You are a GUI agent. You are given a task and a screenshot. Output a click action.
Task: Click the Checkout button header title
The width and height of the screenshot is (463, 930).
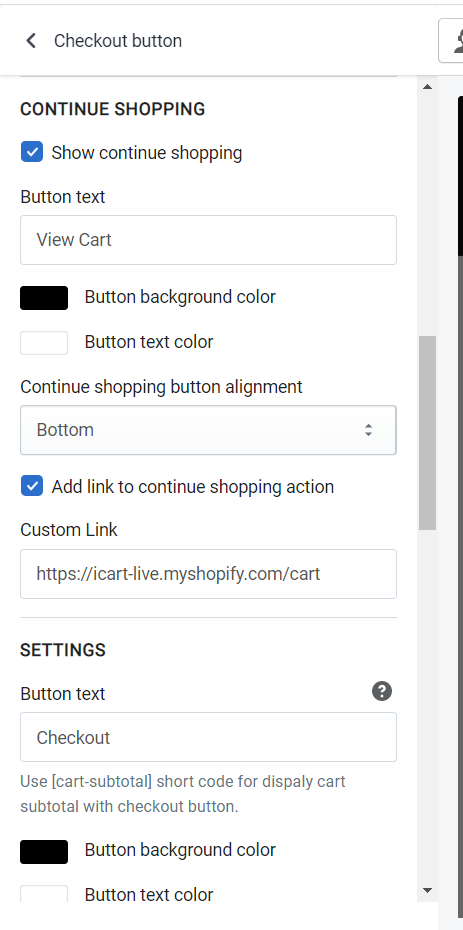tap(118, 41)
